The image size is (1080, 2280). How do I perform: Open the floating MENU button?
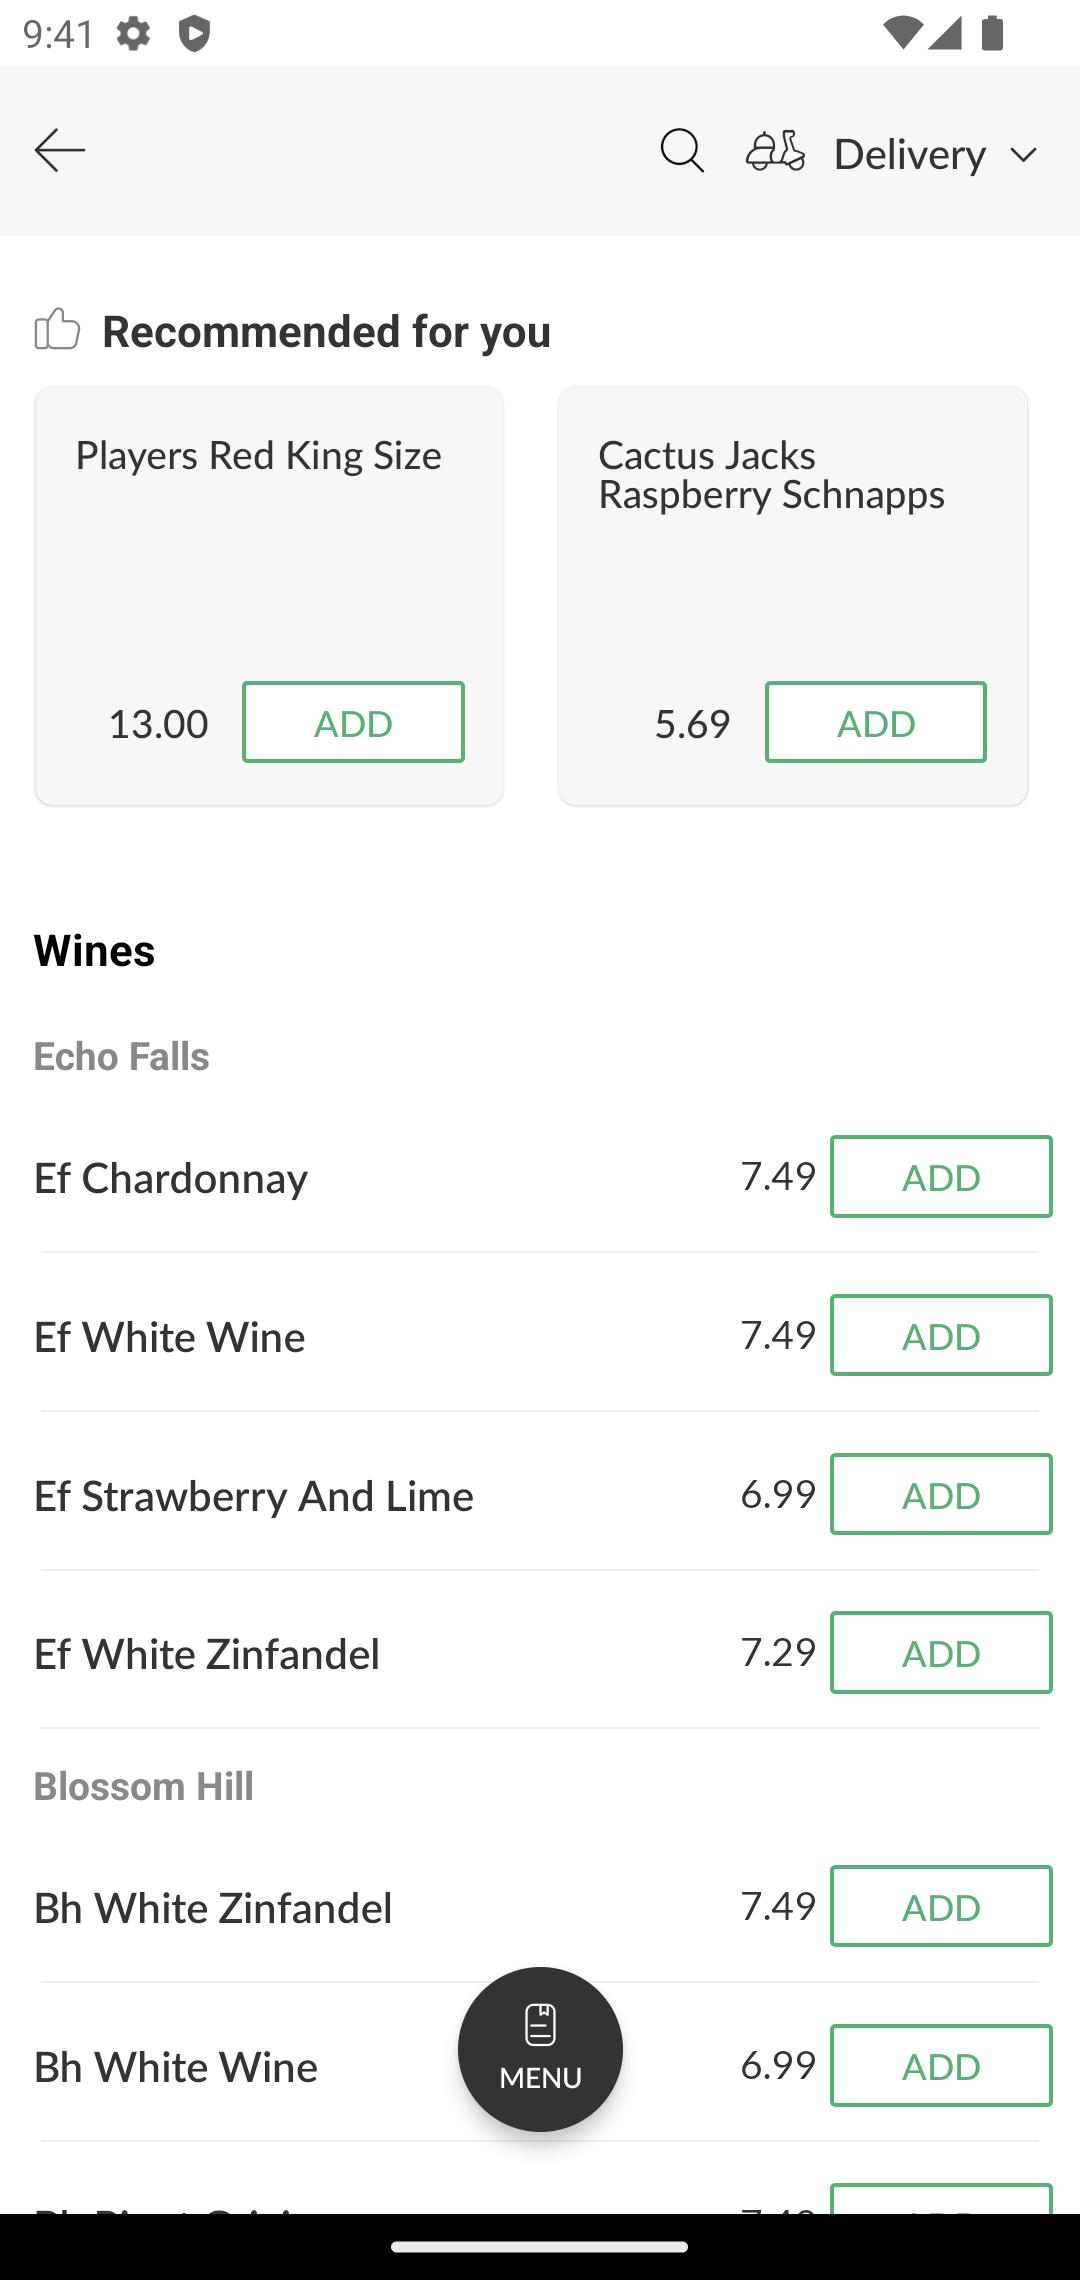click(x=540, y=2049)
